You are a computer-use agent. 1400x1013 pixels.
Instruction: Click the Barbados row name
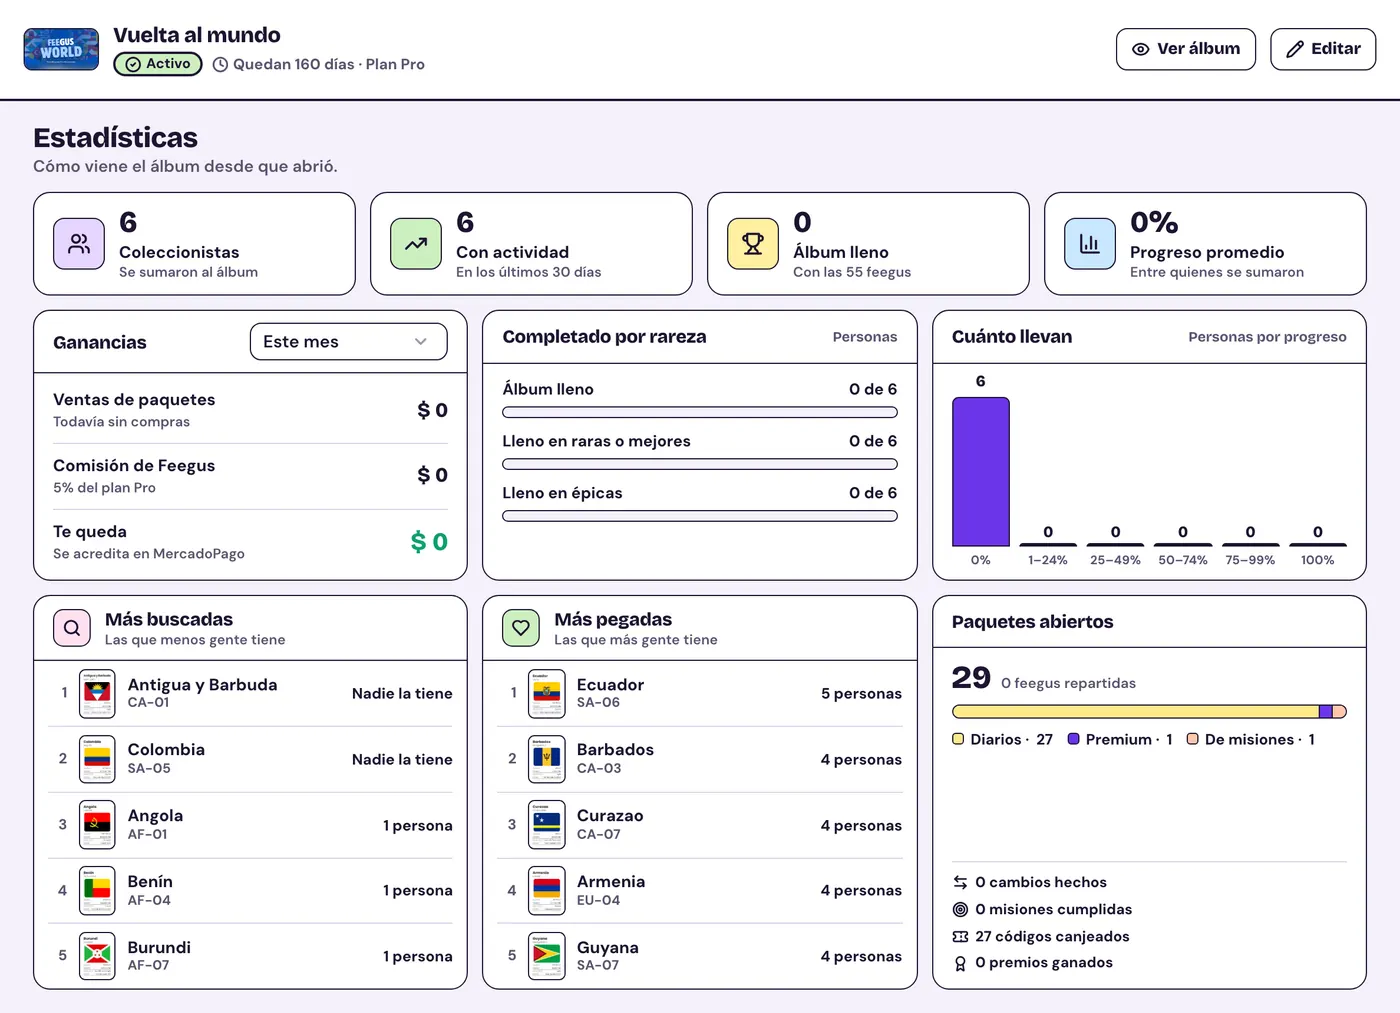[615, 750]
